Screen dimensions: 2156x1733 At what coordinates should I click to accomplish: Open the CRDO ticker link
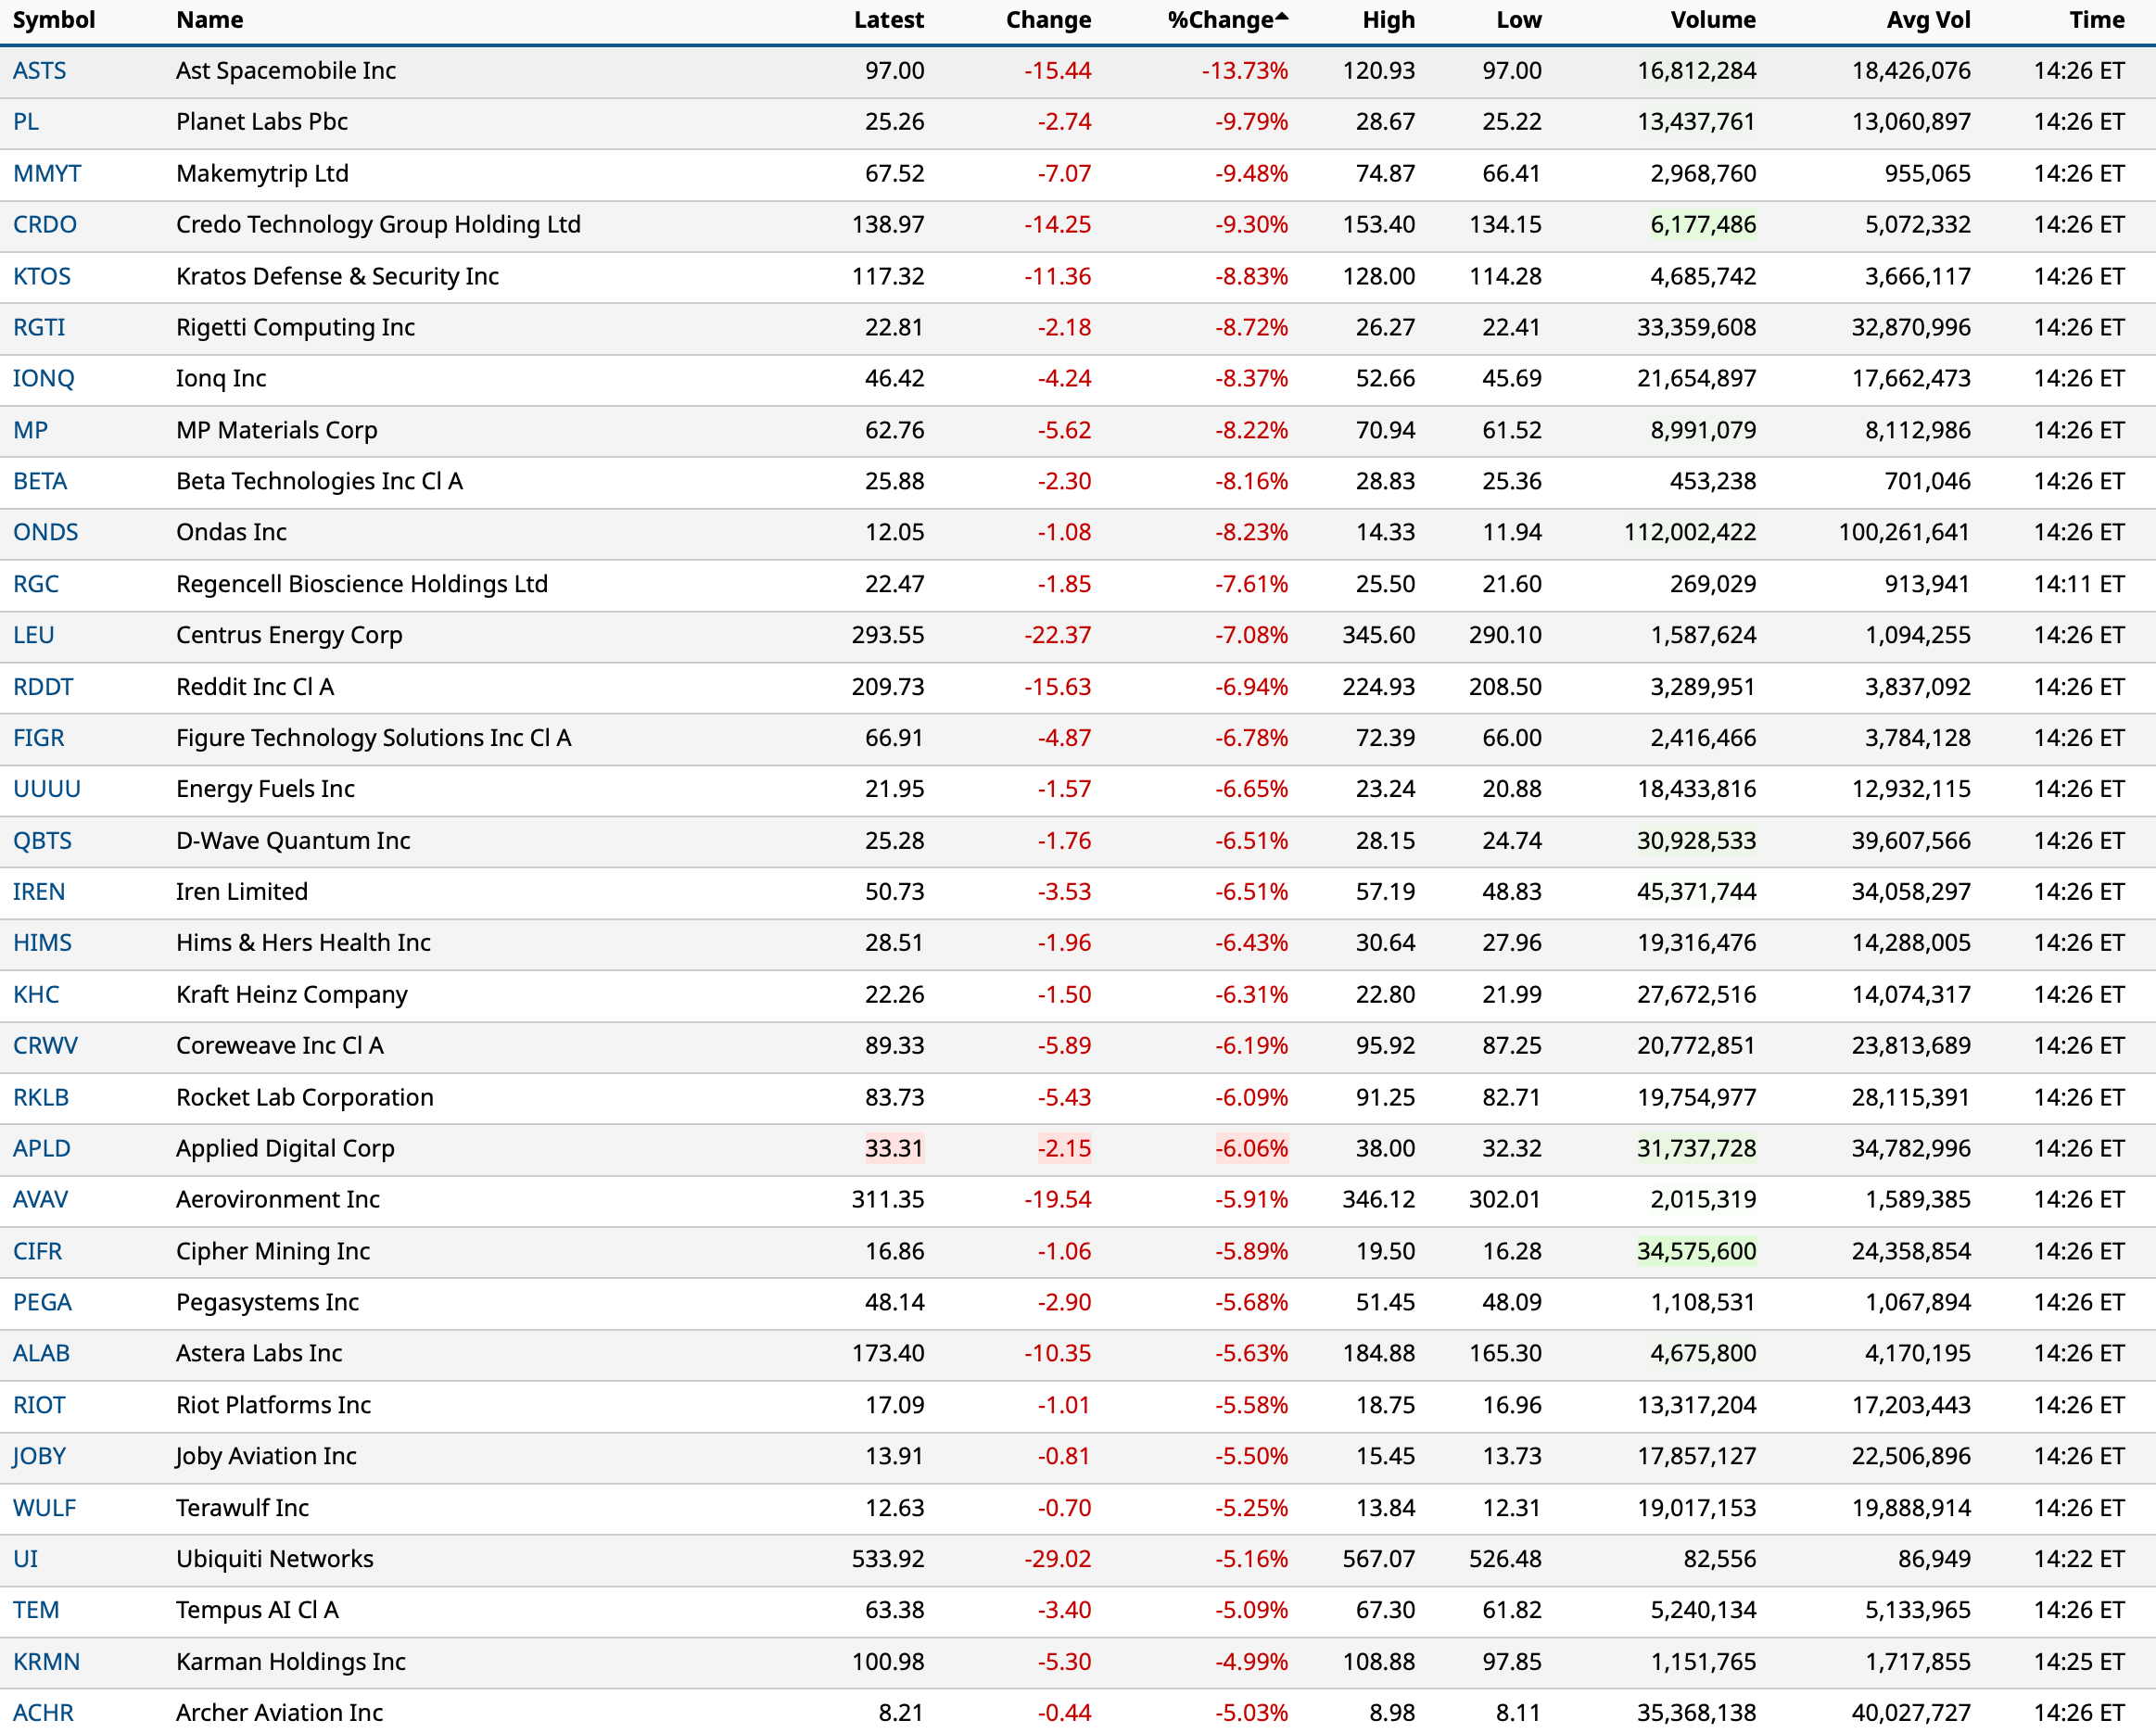coord(44,225)
